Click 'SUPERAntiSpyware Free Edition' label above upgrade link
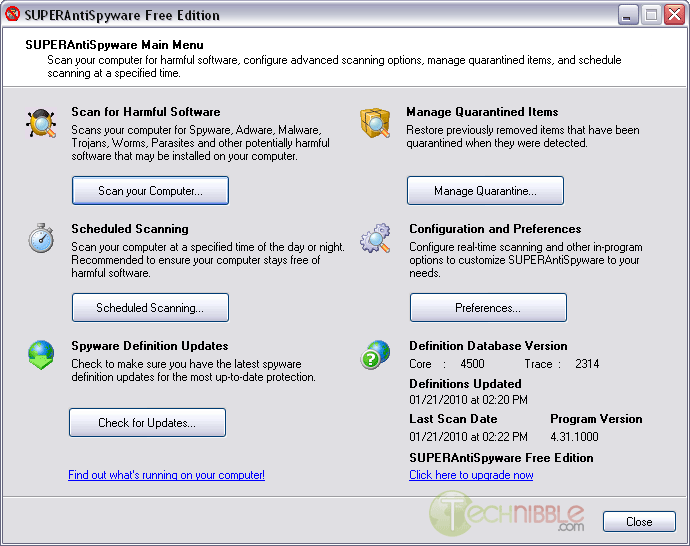This screenshot has width=690, height=546. click(x=501, y=458)
